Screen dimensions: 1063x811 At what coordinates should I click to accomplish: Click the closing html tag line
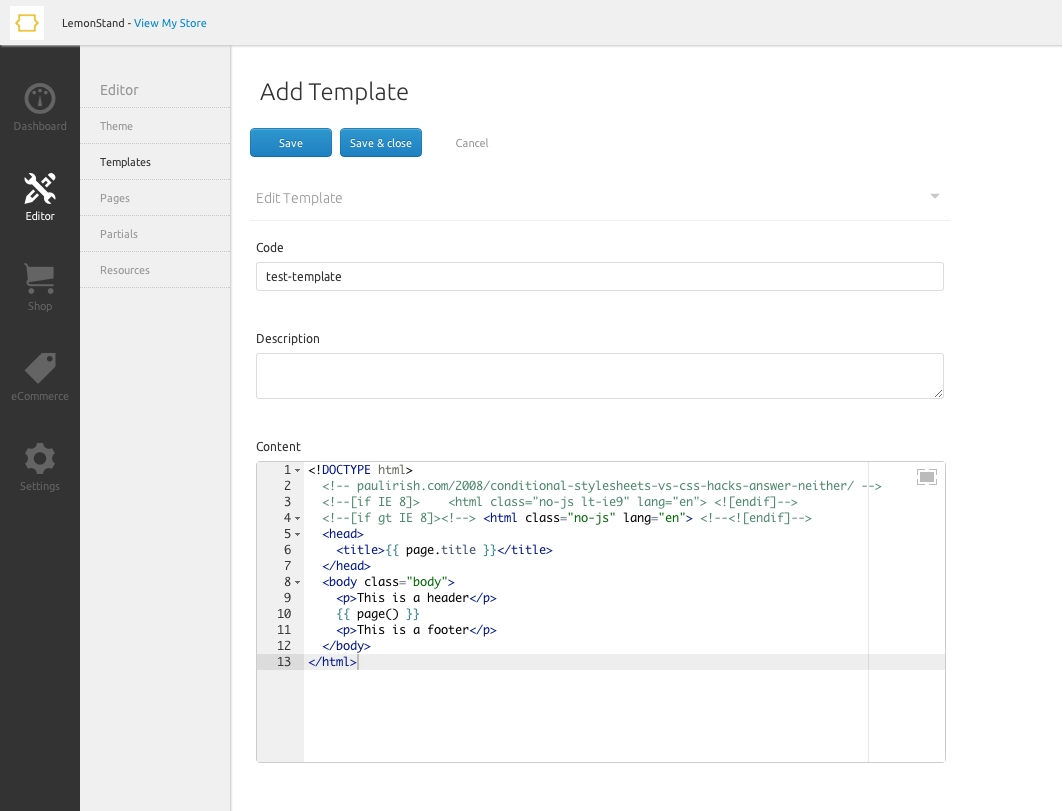click(x=332, y=662)
